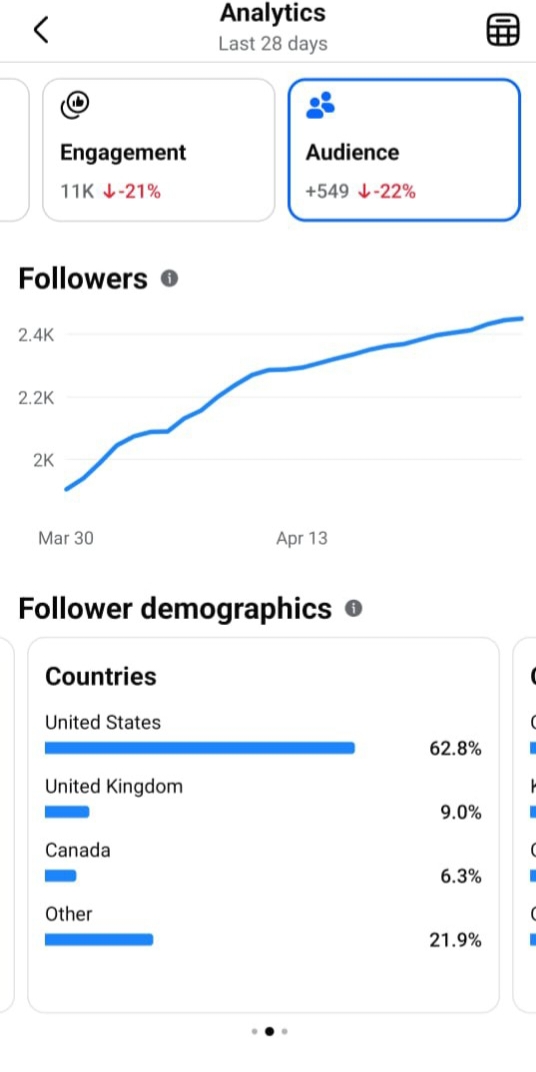Select the Audience metric card

(x=404, y=150)
